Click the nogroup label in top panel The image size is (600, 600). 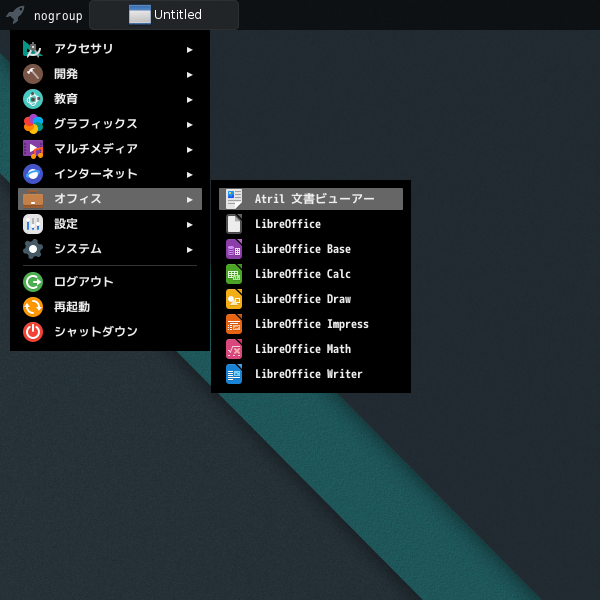coord(58,16)
